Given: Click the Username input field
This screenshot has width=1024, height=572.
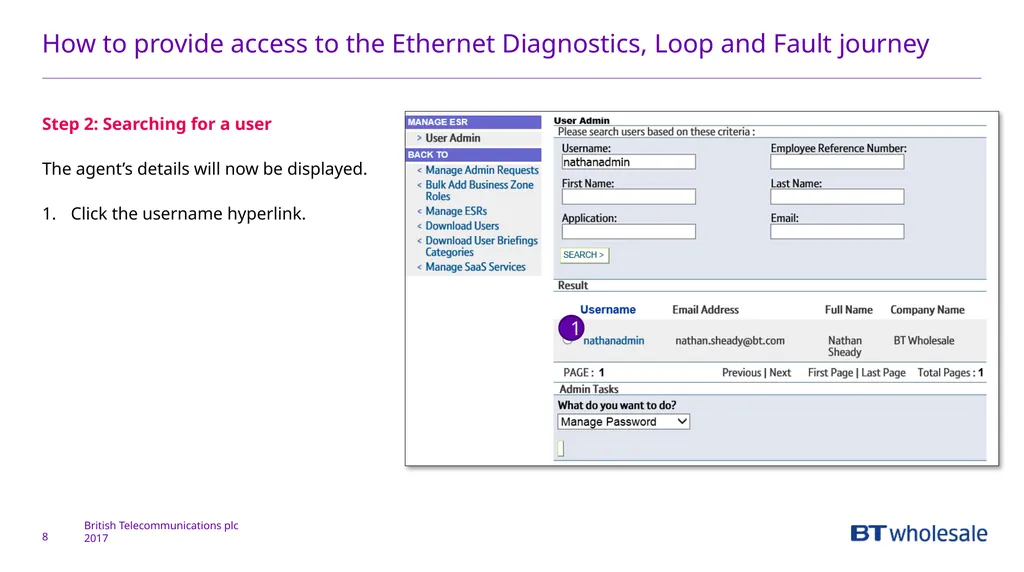Looking at the screenshot, I should point(628,162).
